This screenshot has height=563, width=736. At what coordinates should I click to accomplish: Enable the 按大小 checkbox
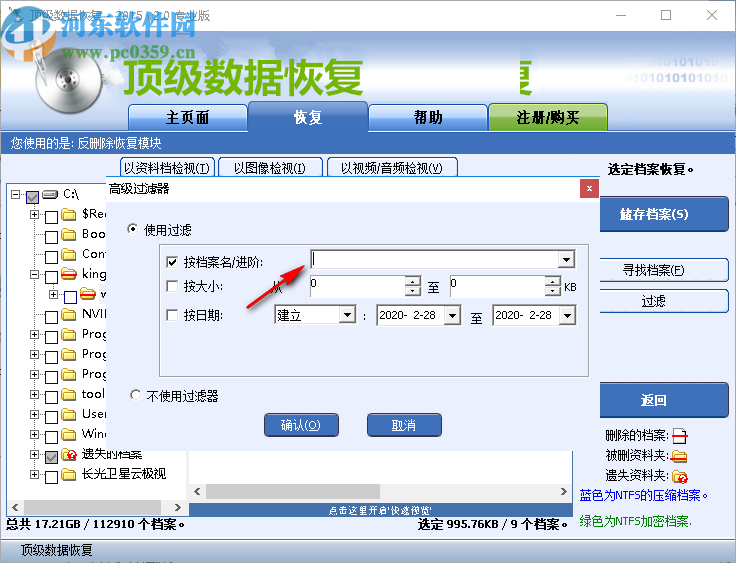[x=172, y=286]
